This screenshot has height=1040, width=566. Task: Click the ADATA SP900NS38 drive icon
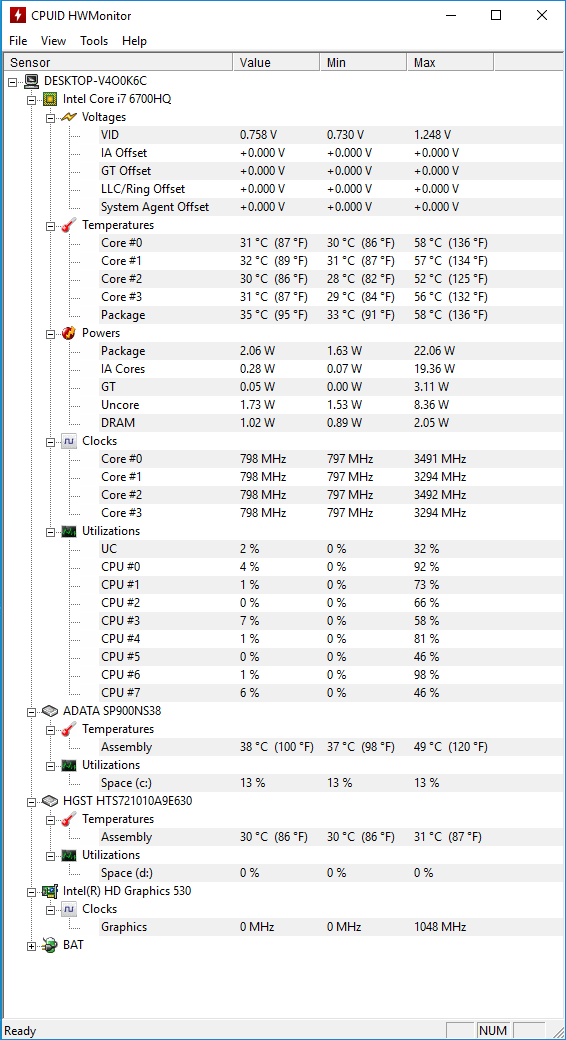(x=50, y=711)
